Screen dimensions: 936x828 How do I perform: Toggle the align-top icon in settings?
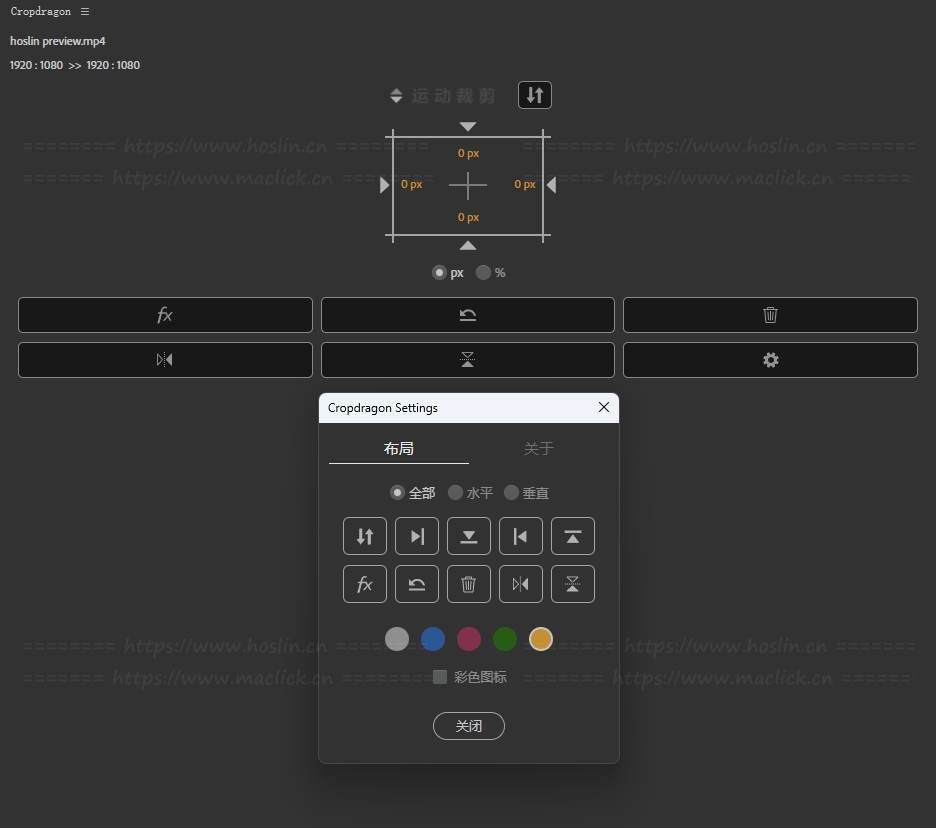[x=572, y=536]
